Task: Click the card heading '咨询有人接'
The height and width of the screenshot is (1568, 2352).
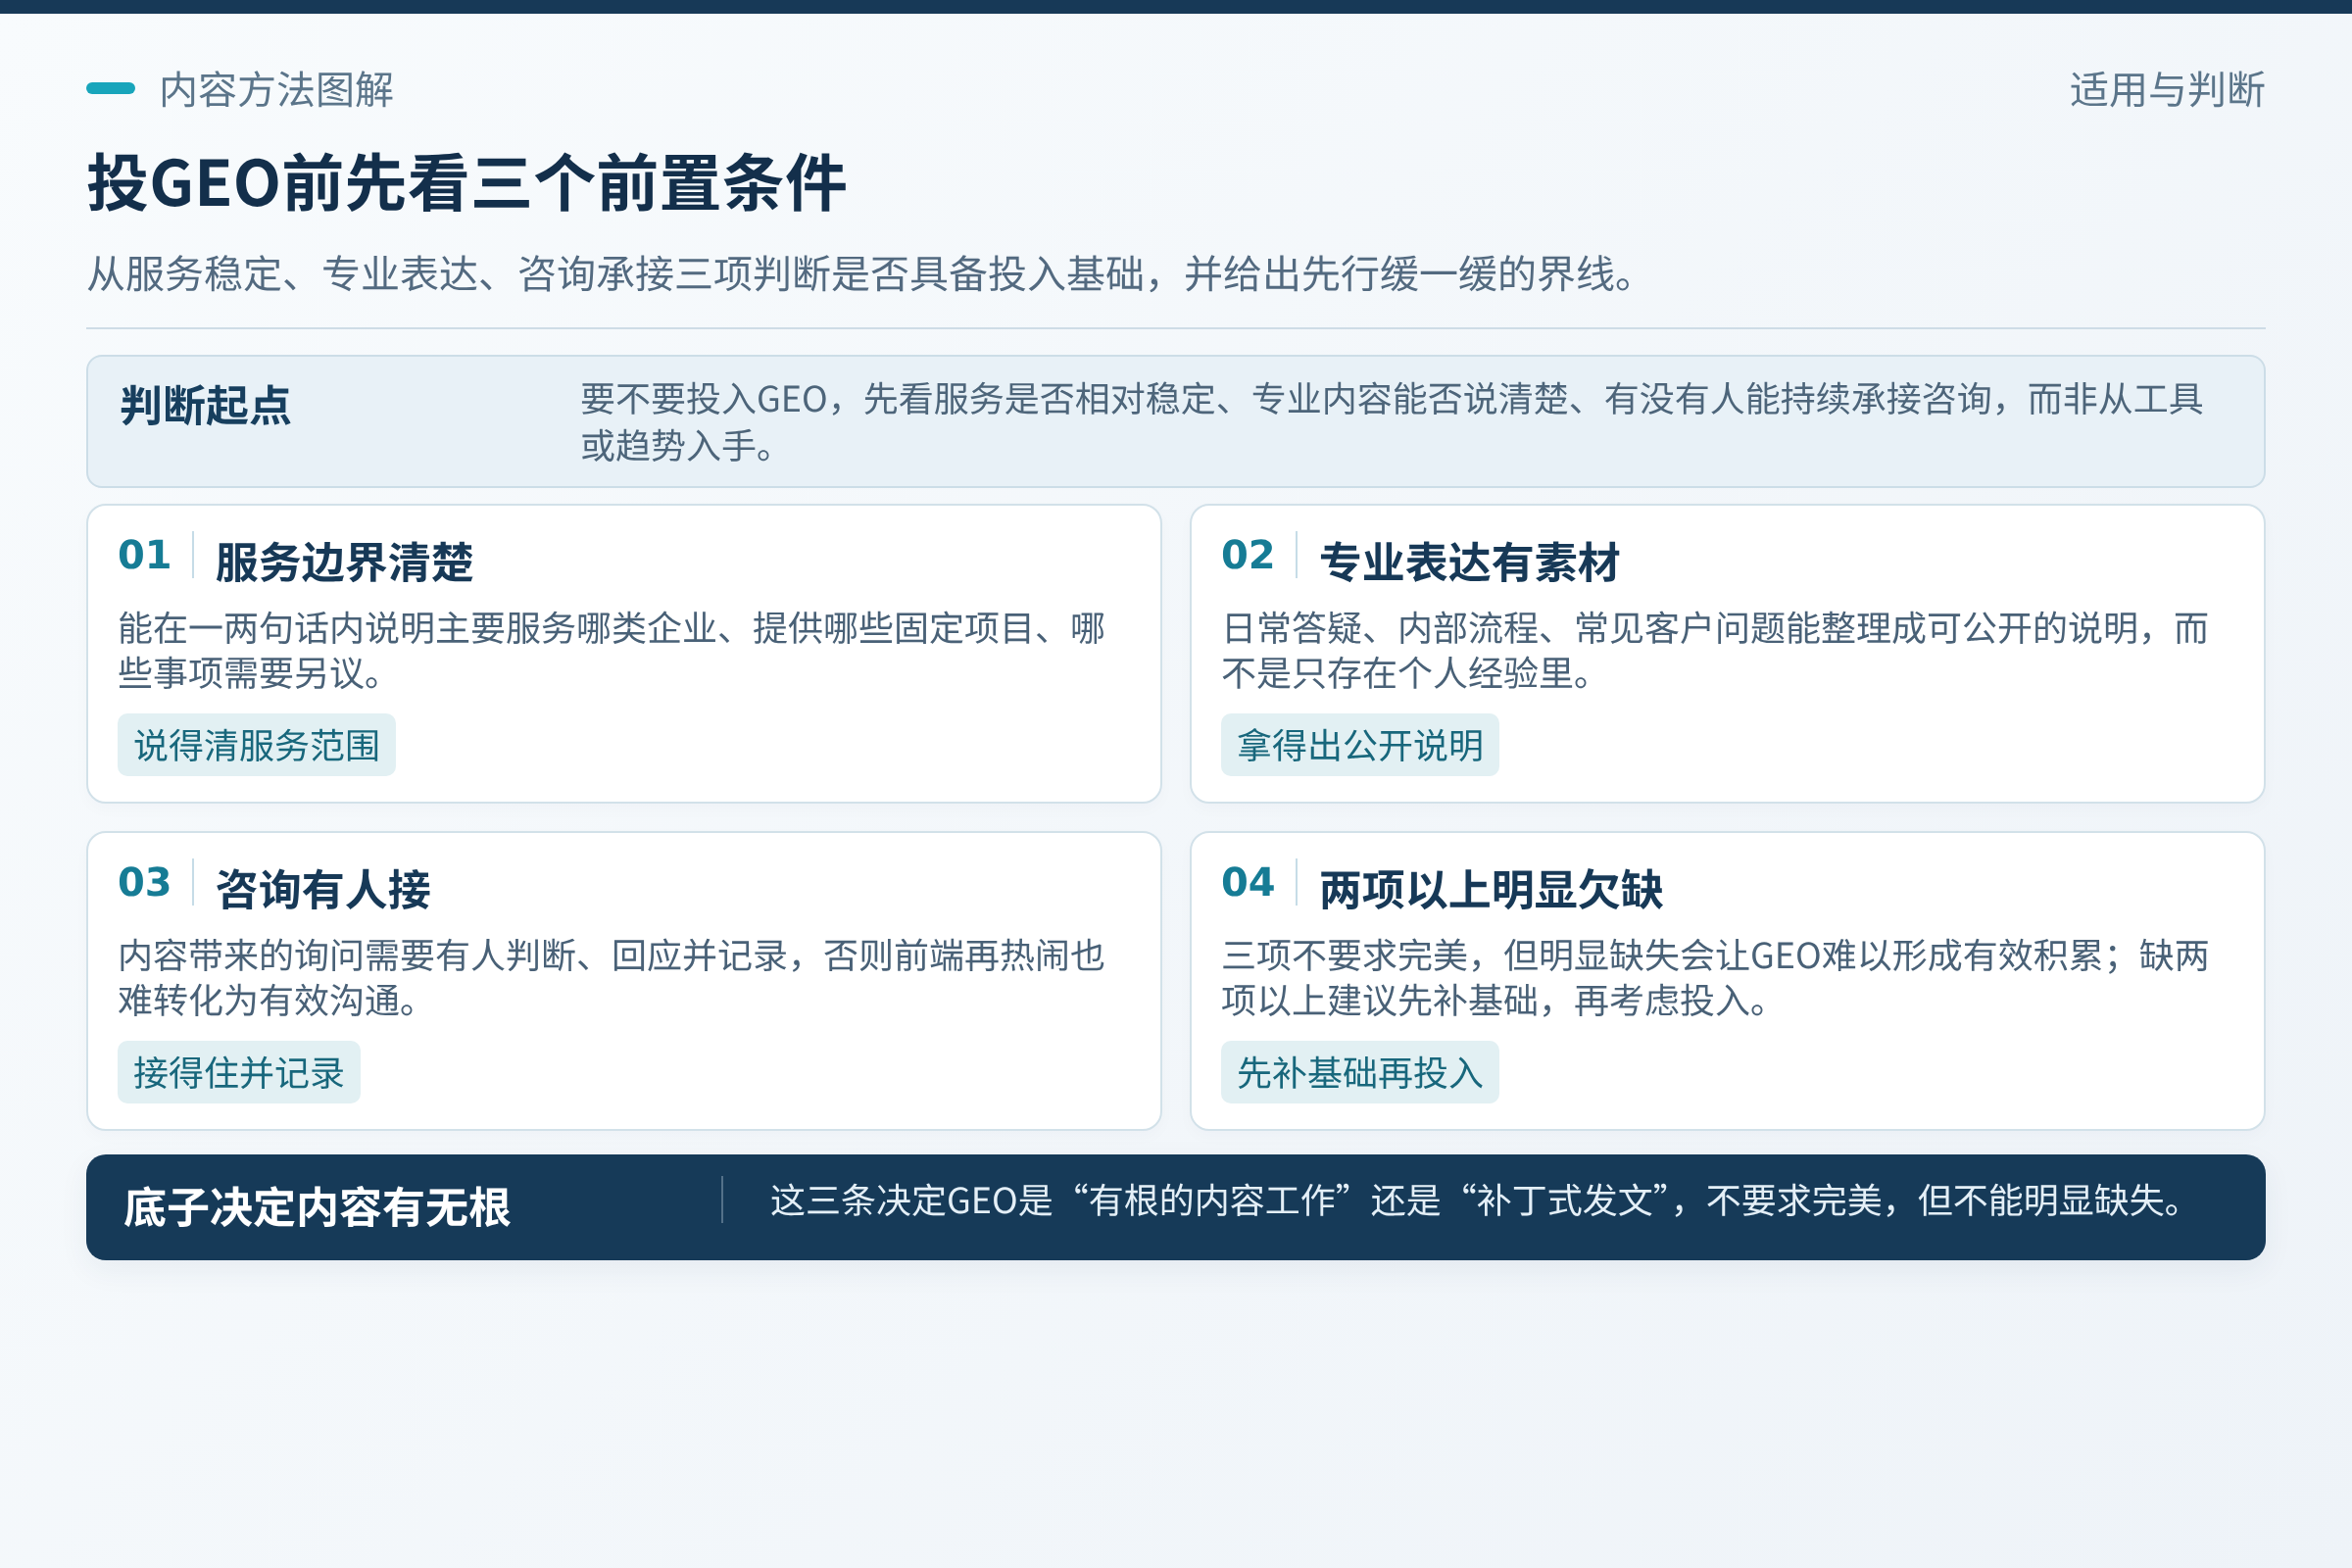Action: pos(323,889)
